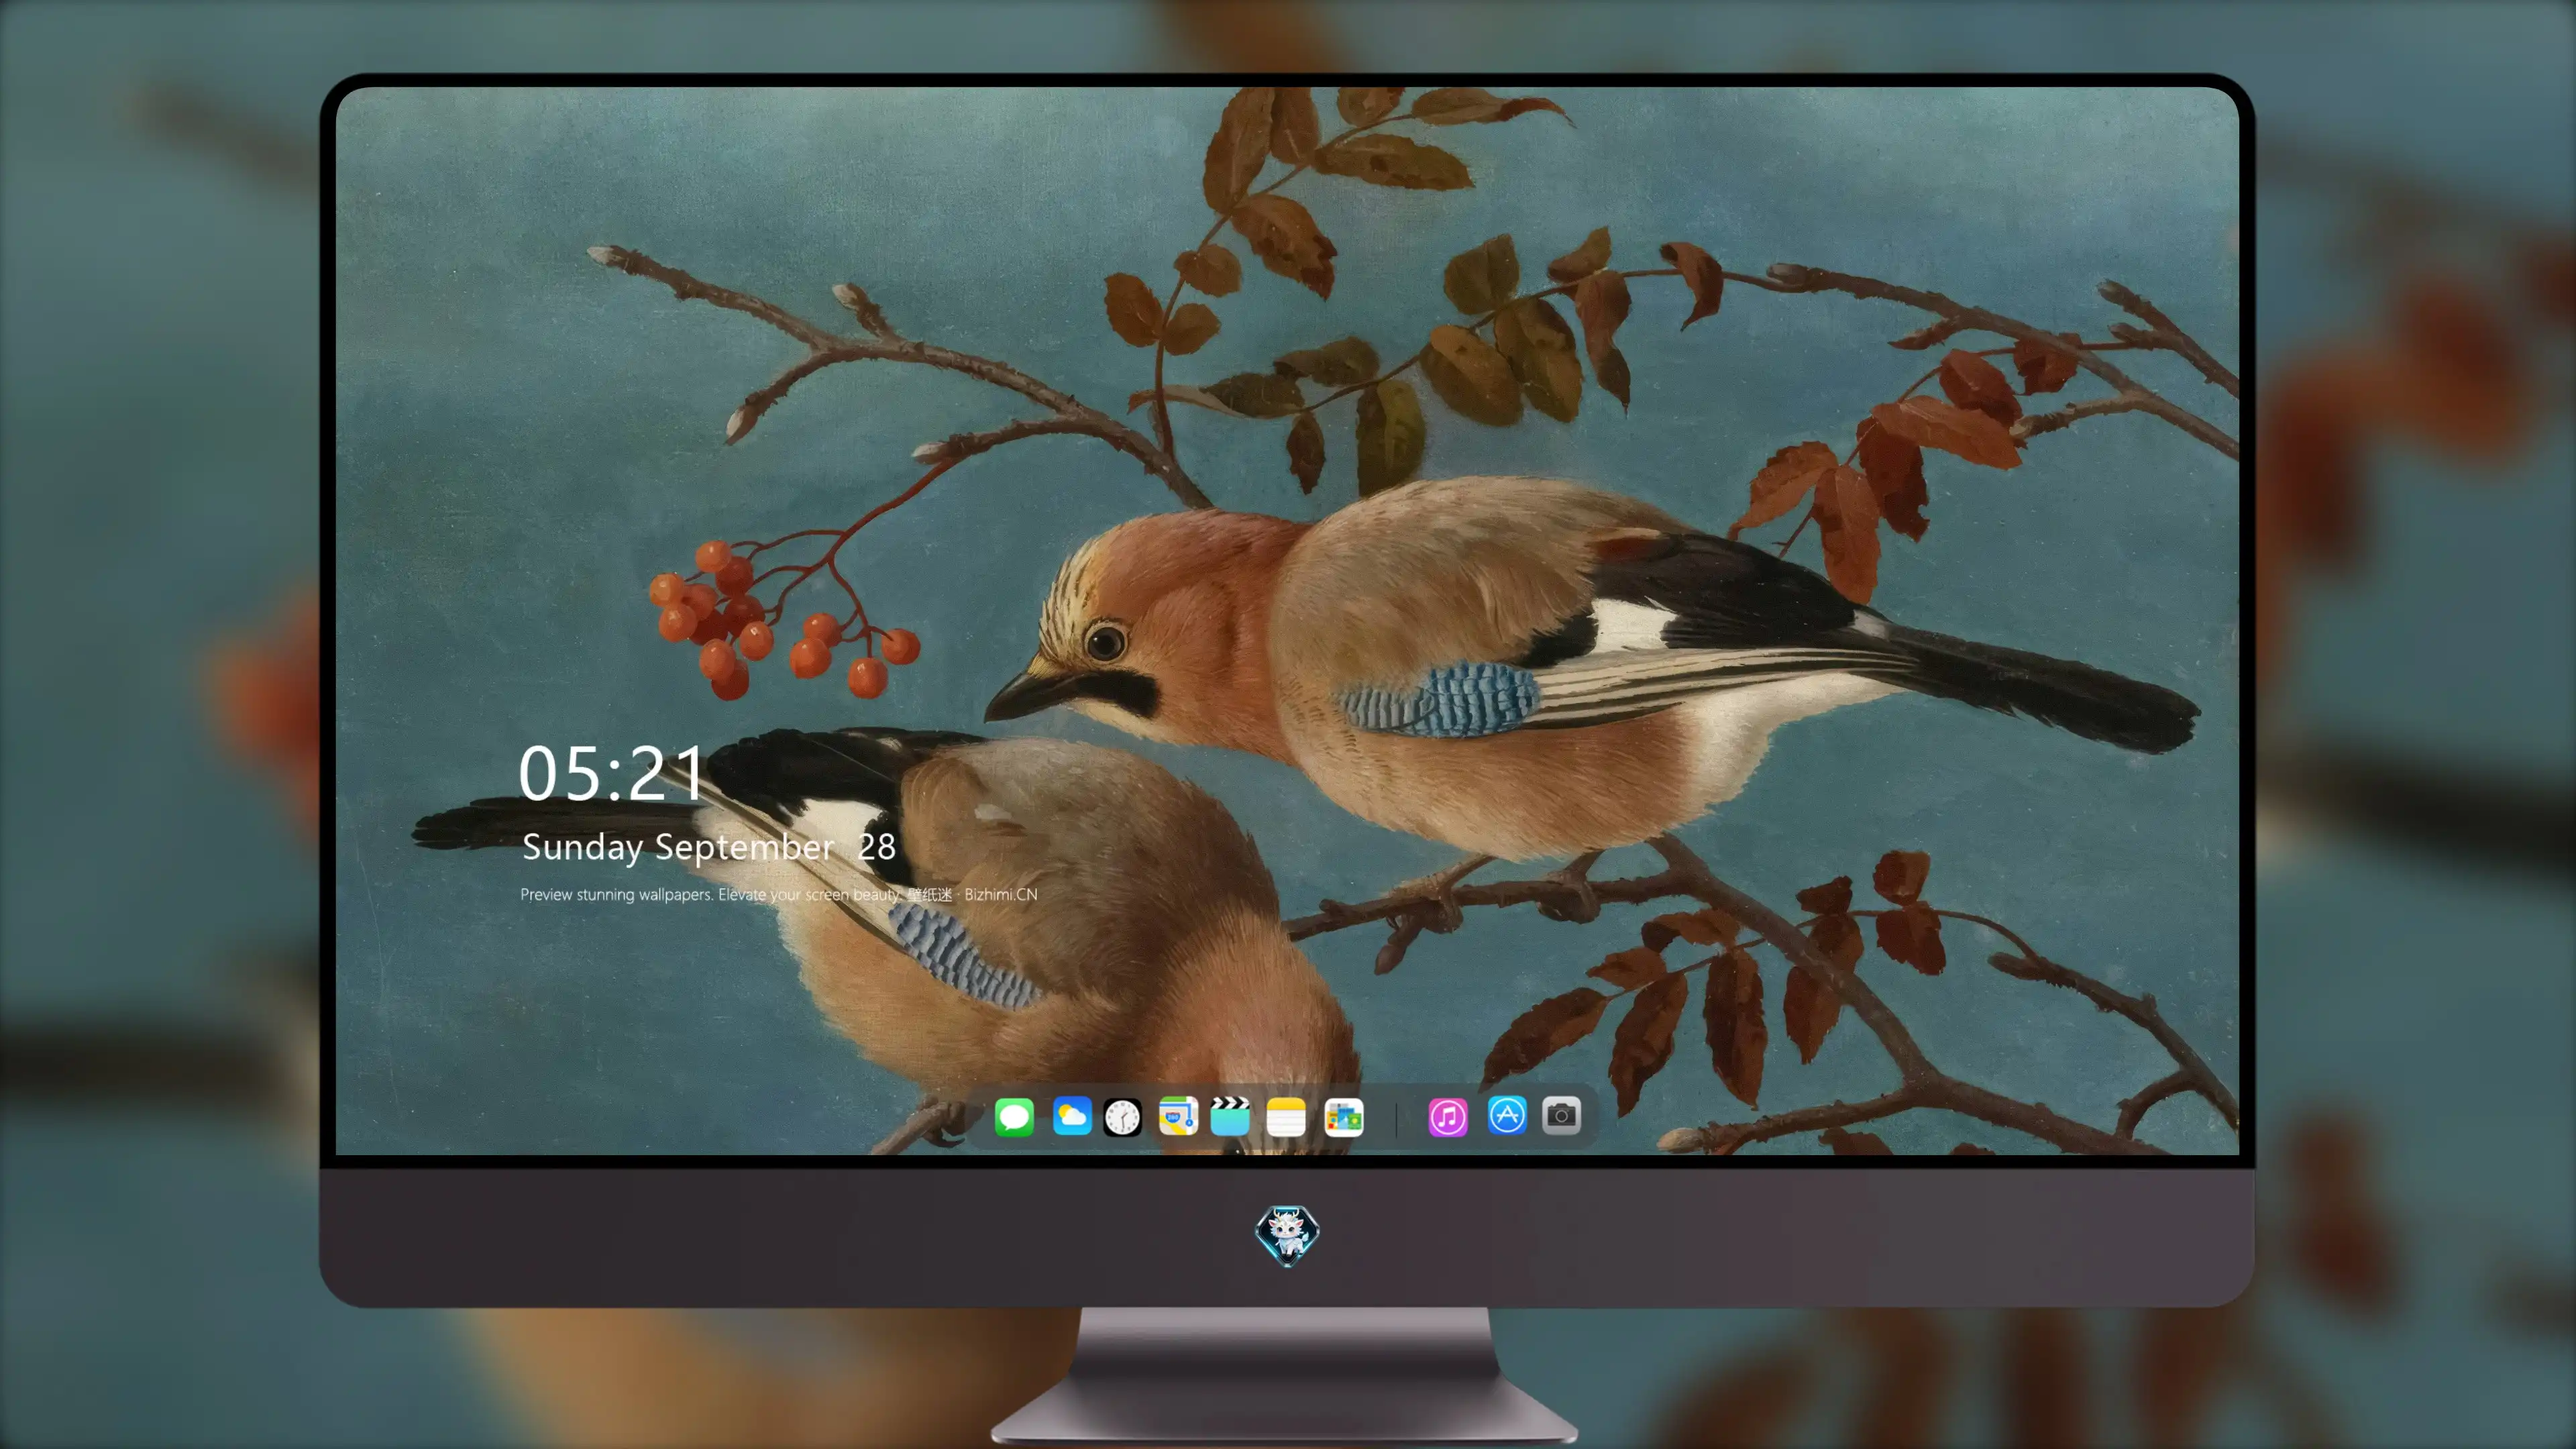Open the Camera app in the dock

click(1561, 1115)
